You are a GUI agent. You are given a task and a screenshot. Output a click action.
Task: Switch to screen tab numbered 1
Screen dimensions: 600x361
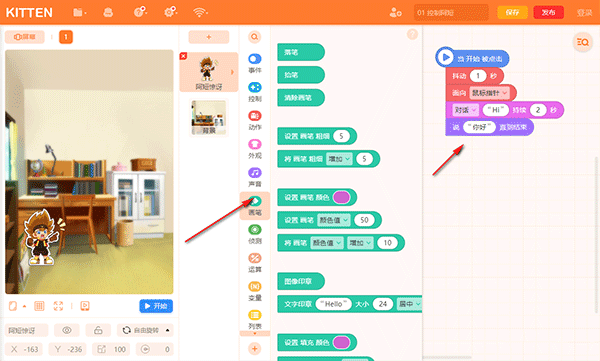[x=66, y=37]
